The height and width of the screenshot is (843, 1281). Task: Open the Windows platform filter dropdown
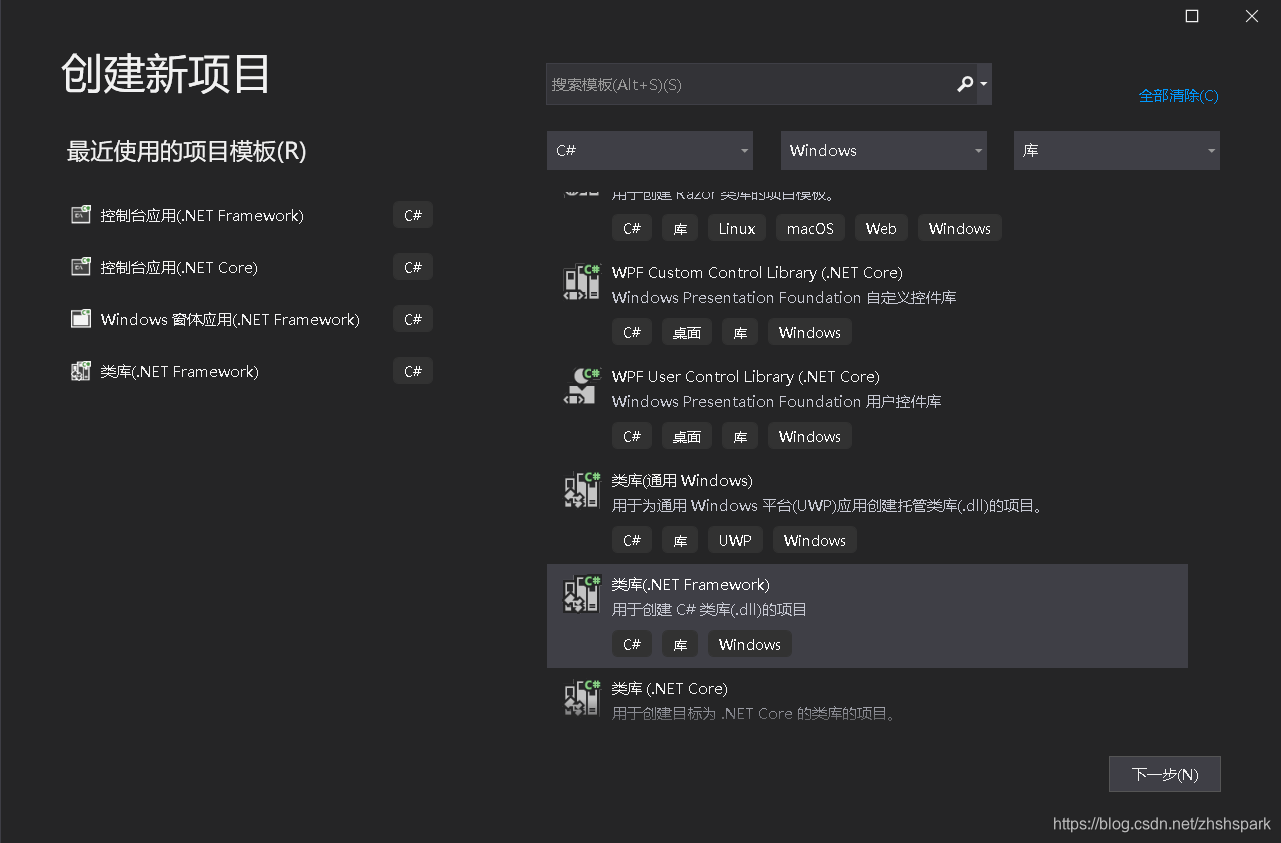[x=884, y=150]
